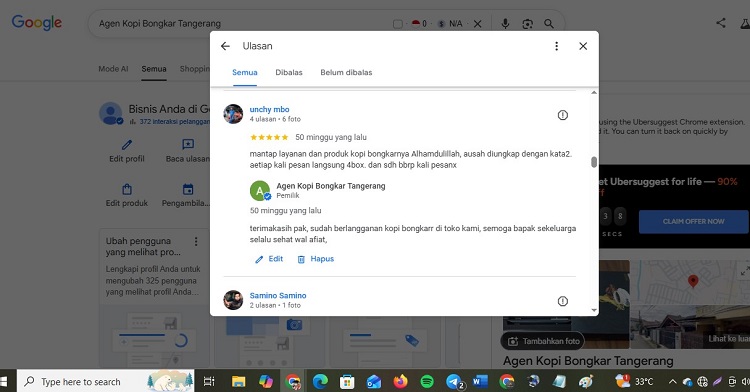The width and height of the screenshot is (750, 392).
Task: Delete the owner reply with Hapus
Action: point(316,259)
